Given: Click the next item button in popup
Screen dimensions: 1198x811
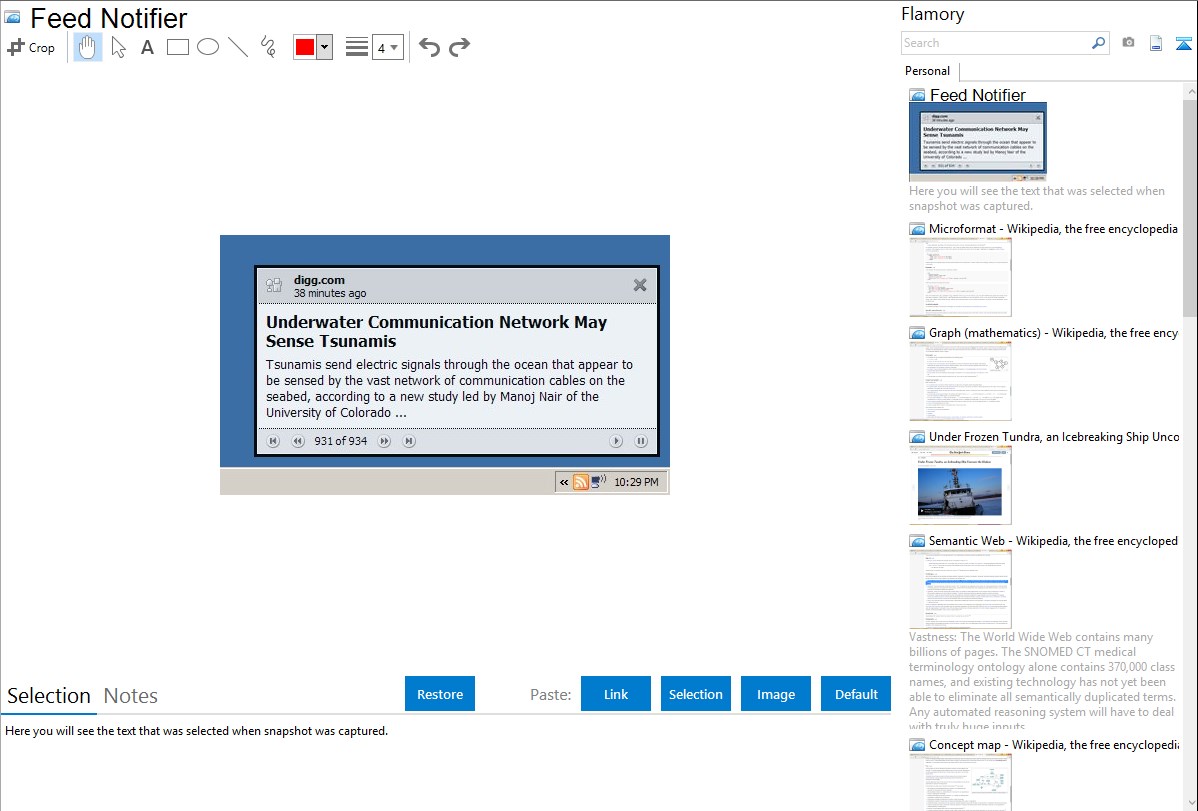Looking at the screenshot, I should pyautogui.click(x=384, y=441).
